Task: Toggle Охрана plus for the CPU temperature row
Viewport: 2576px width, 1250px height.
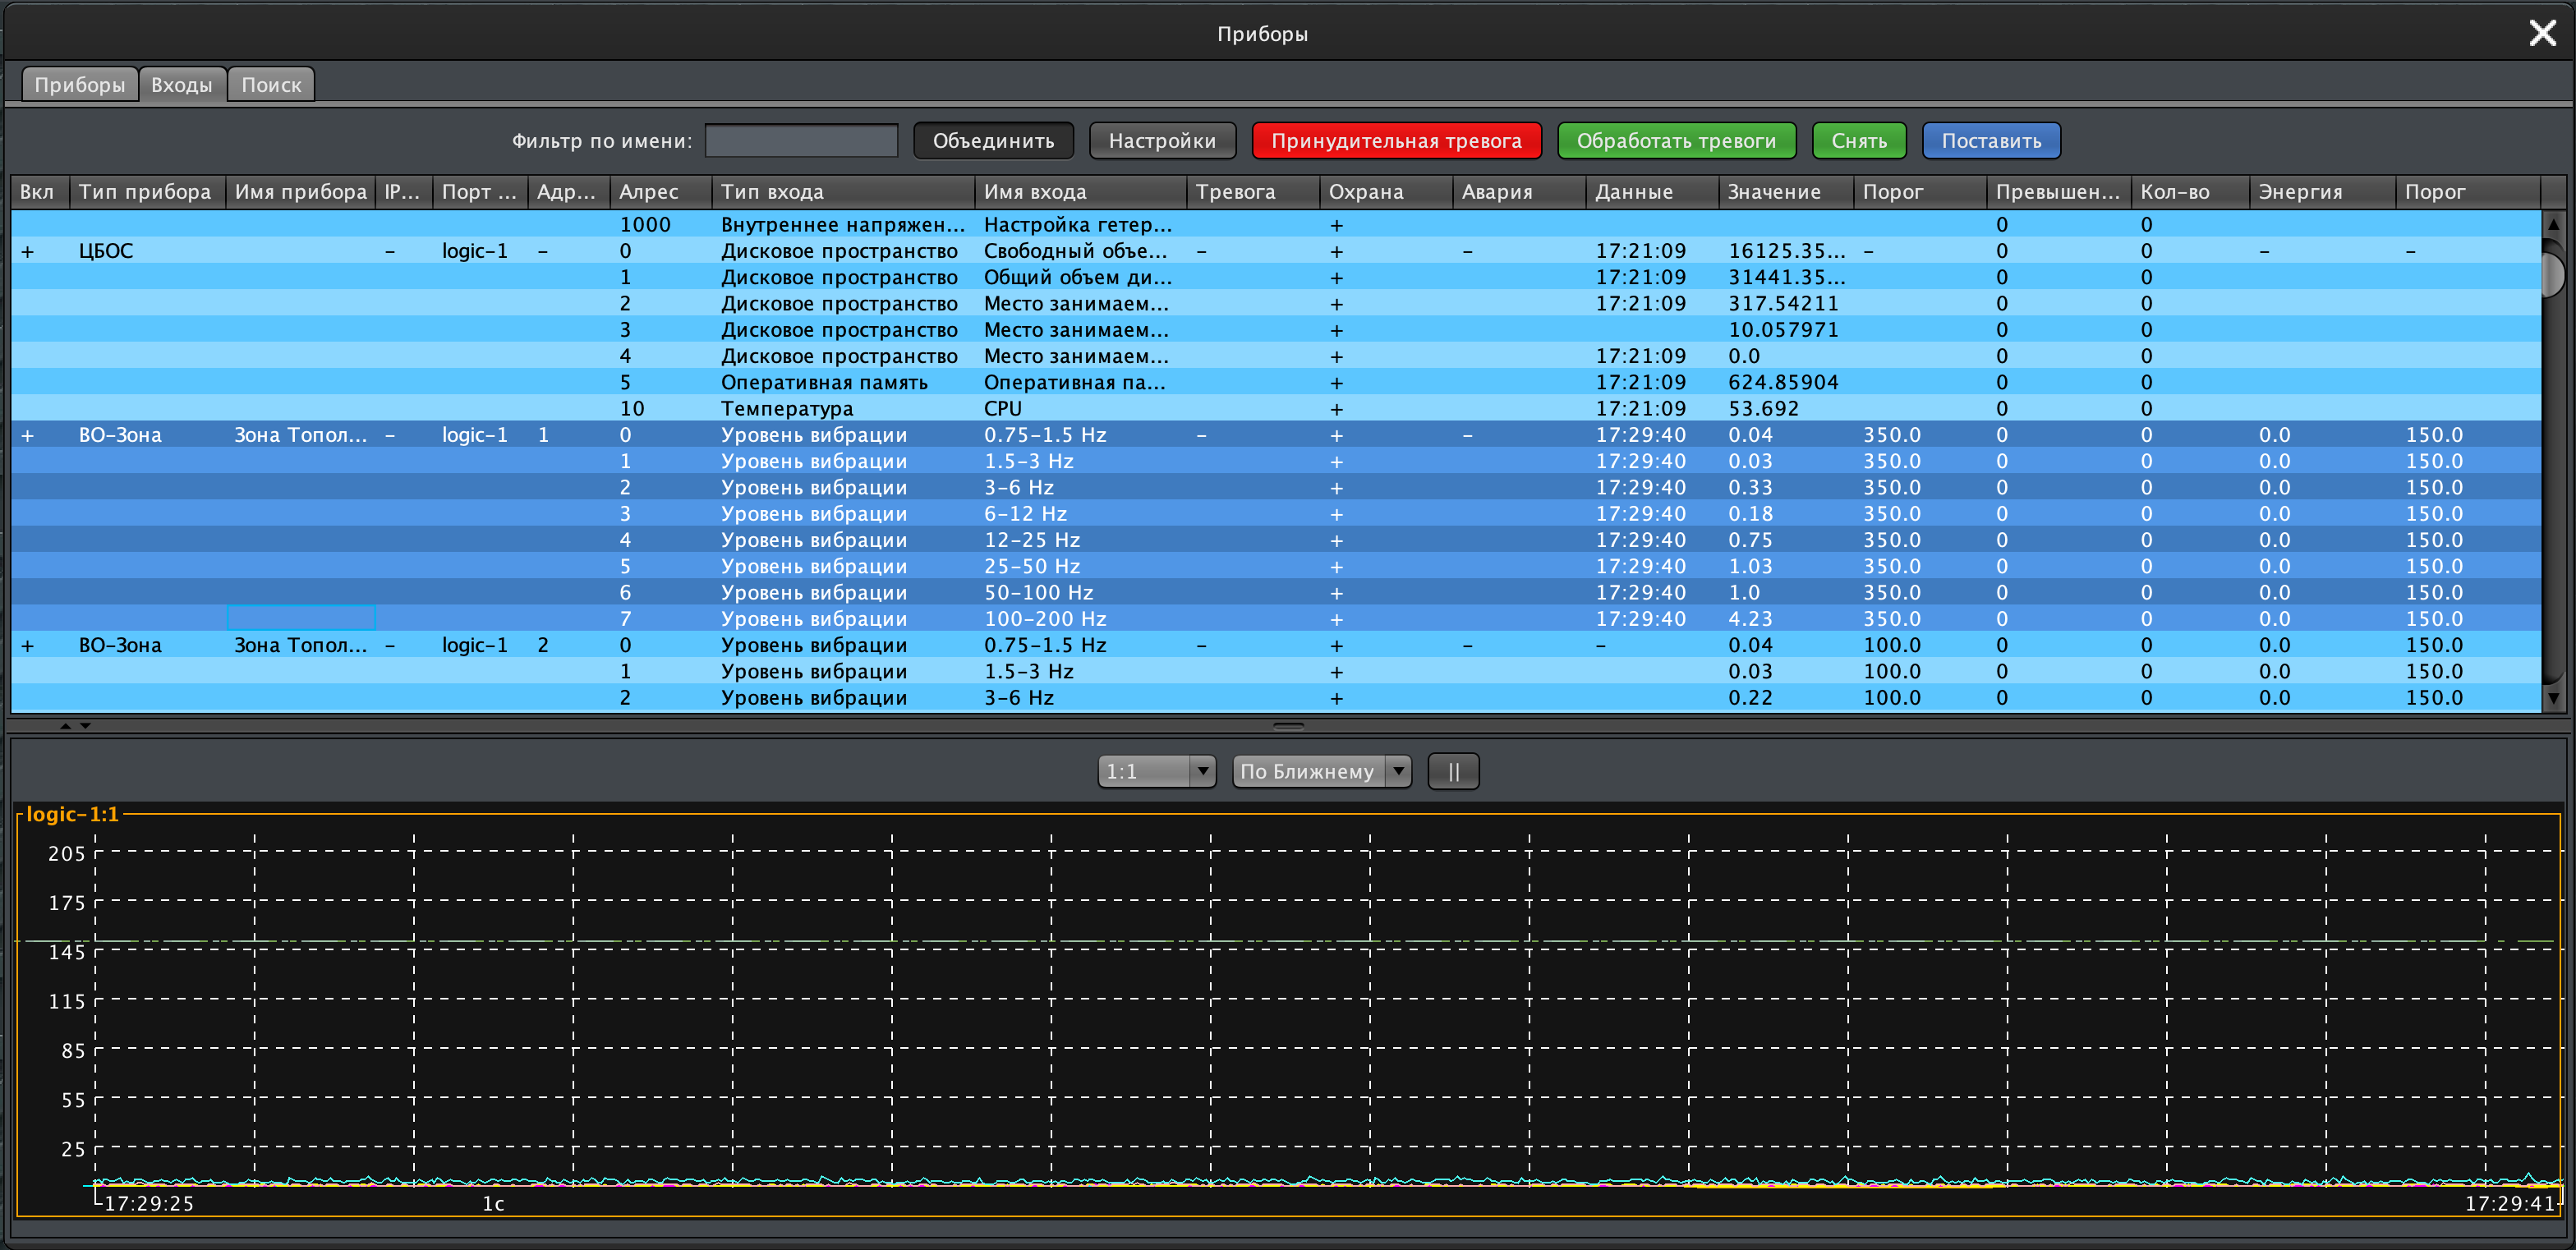Action: [x=1336, y=409]
